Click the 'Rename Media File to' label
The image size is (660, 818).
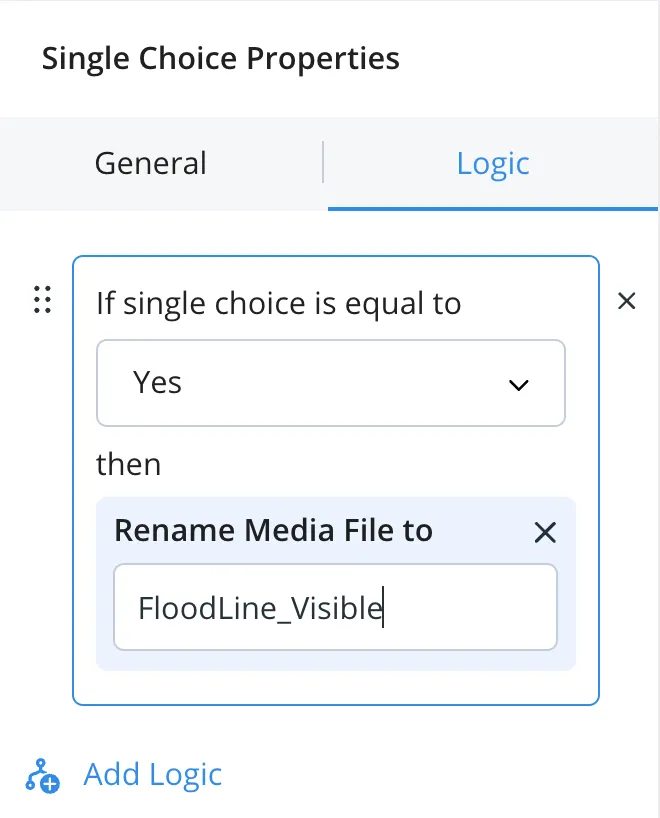(273, 531)
